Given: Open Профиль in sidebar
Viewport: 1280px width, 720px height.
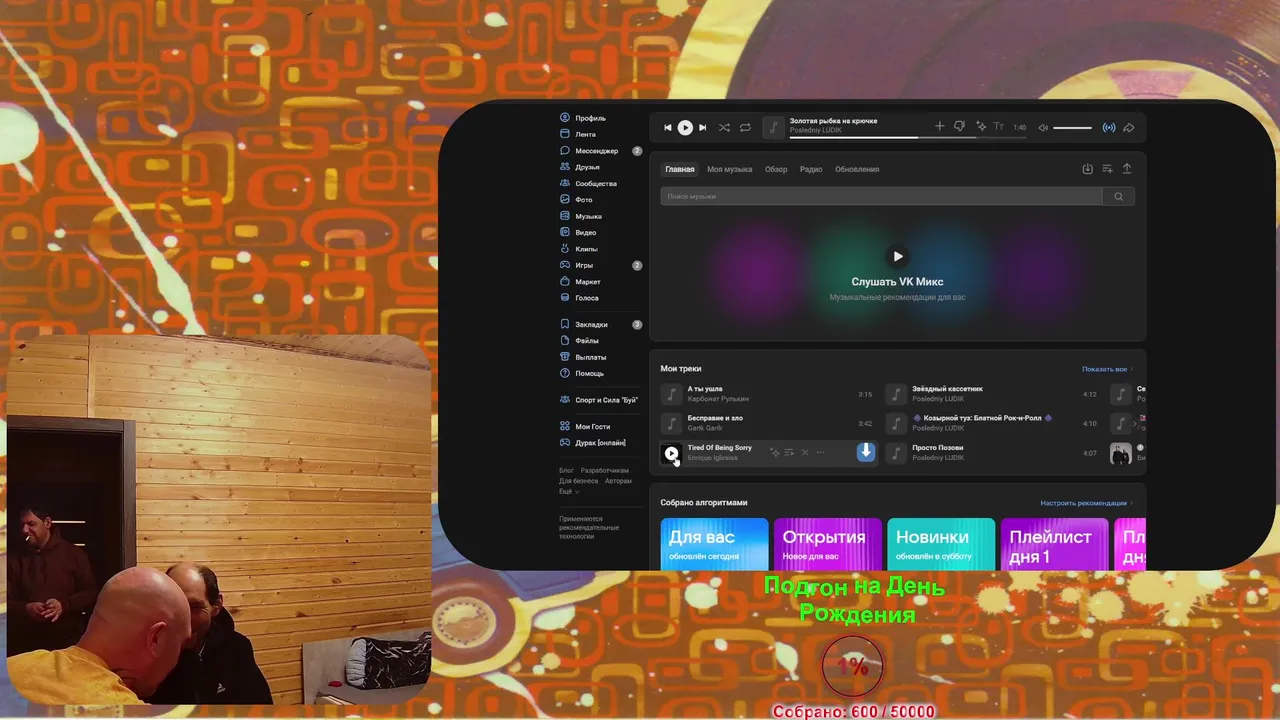Looking at the screenshot, I should coord(591,118).
